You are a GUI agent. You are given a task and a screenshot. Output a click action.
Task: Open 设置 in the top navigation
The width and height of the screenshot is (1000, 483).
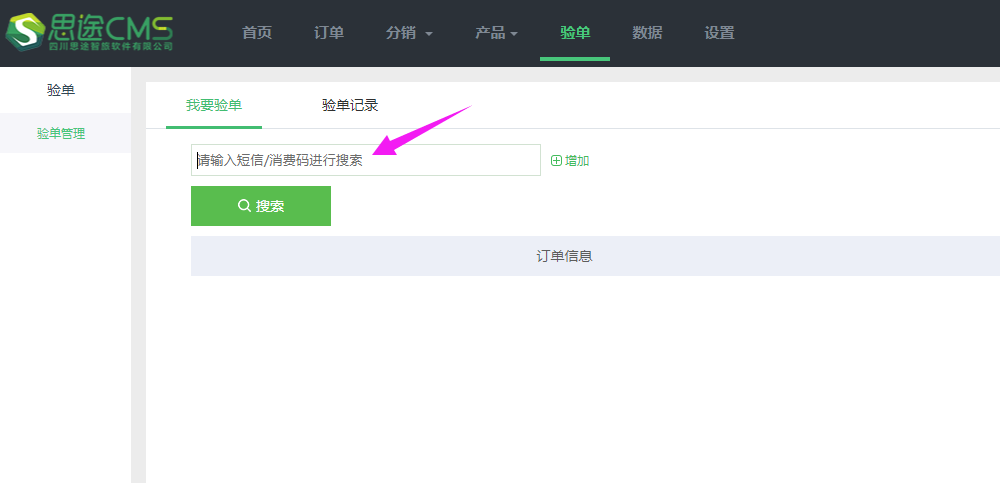[x=719, y=33]
